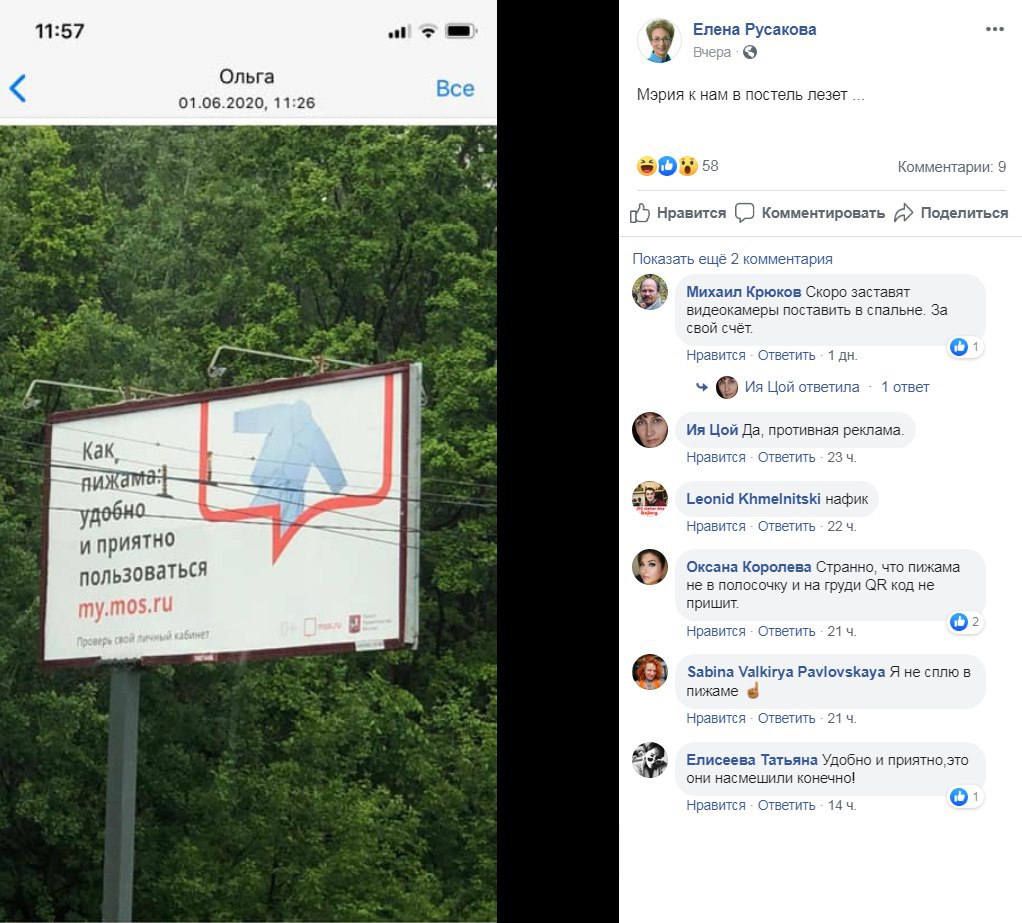Reply to Leonid Khmelnitski's comment
This screenshot has height=923, width=1022.
tap(786, 527)
